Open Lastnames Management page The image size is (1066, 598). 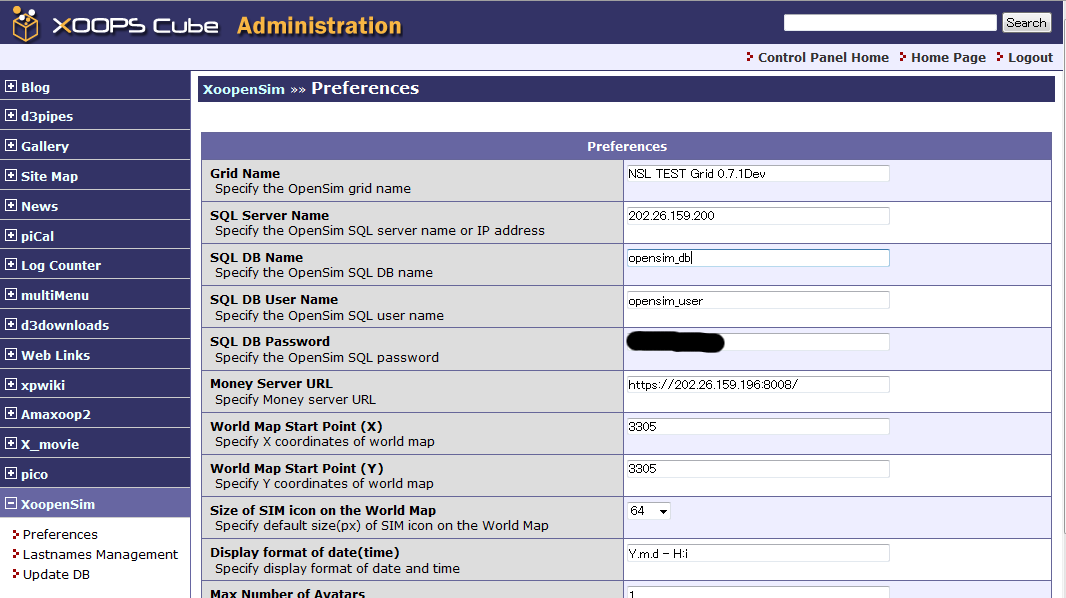click(100, 554)
